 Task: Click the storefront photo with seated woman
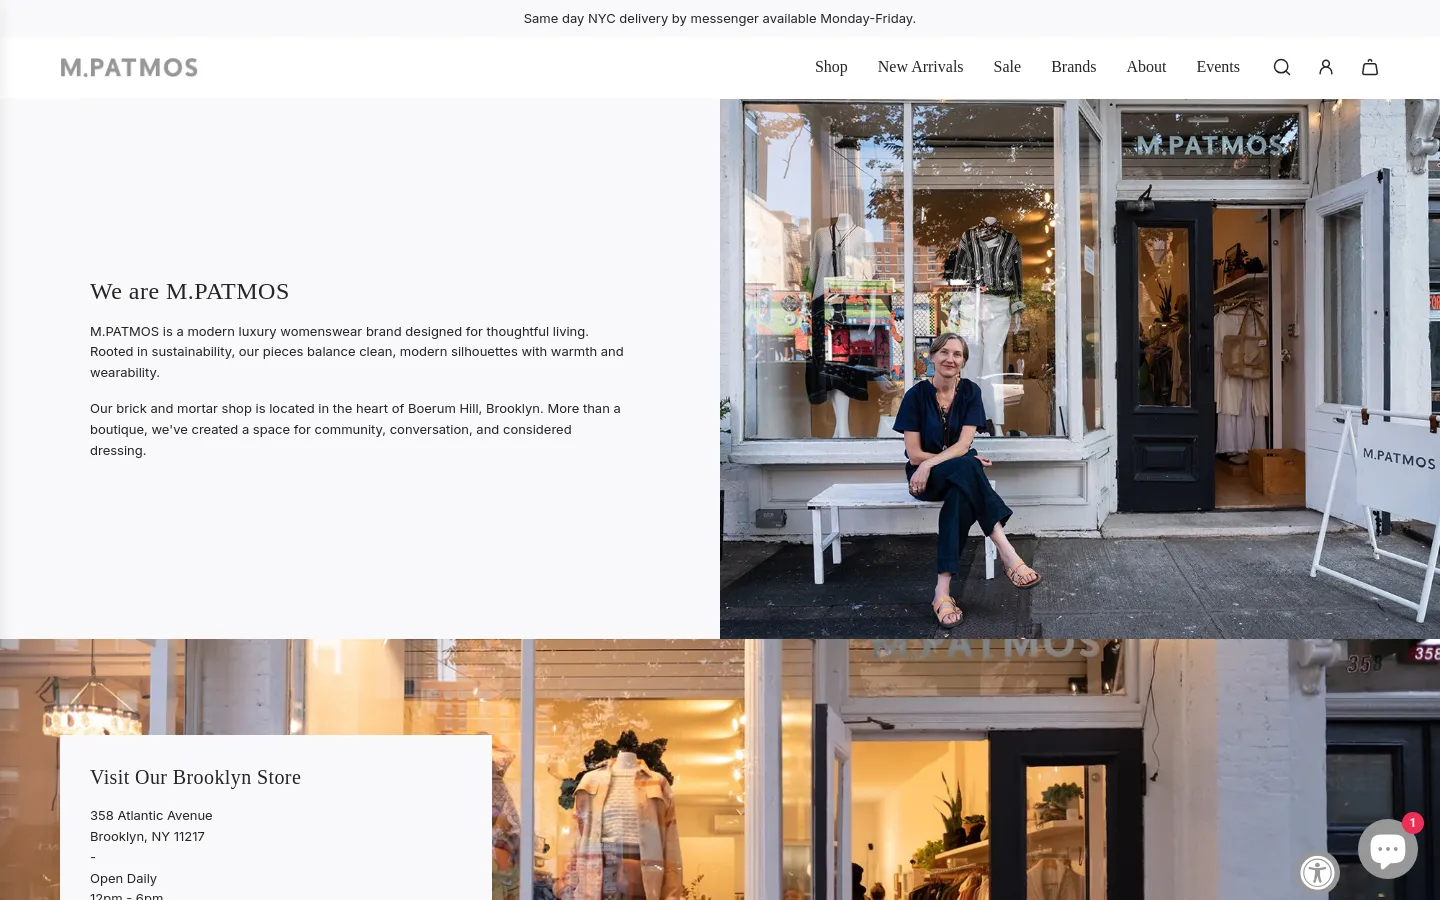pyautogui.click(x=1080, y=369)
